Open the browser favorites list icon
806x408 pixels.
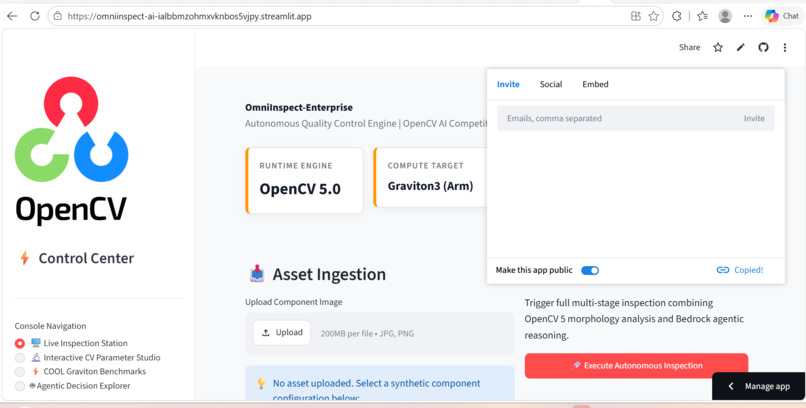point(702,16)
